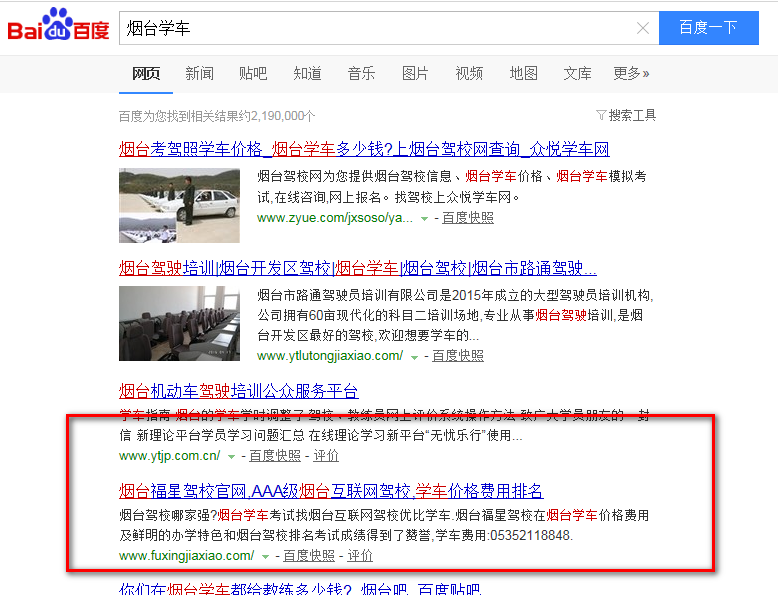Visit www.zyue.com/jxsoso/ya... URL
The height and width of the screenshot is (595, 778).
click(335, 218)
